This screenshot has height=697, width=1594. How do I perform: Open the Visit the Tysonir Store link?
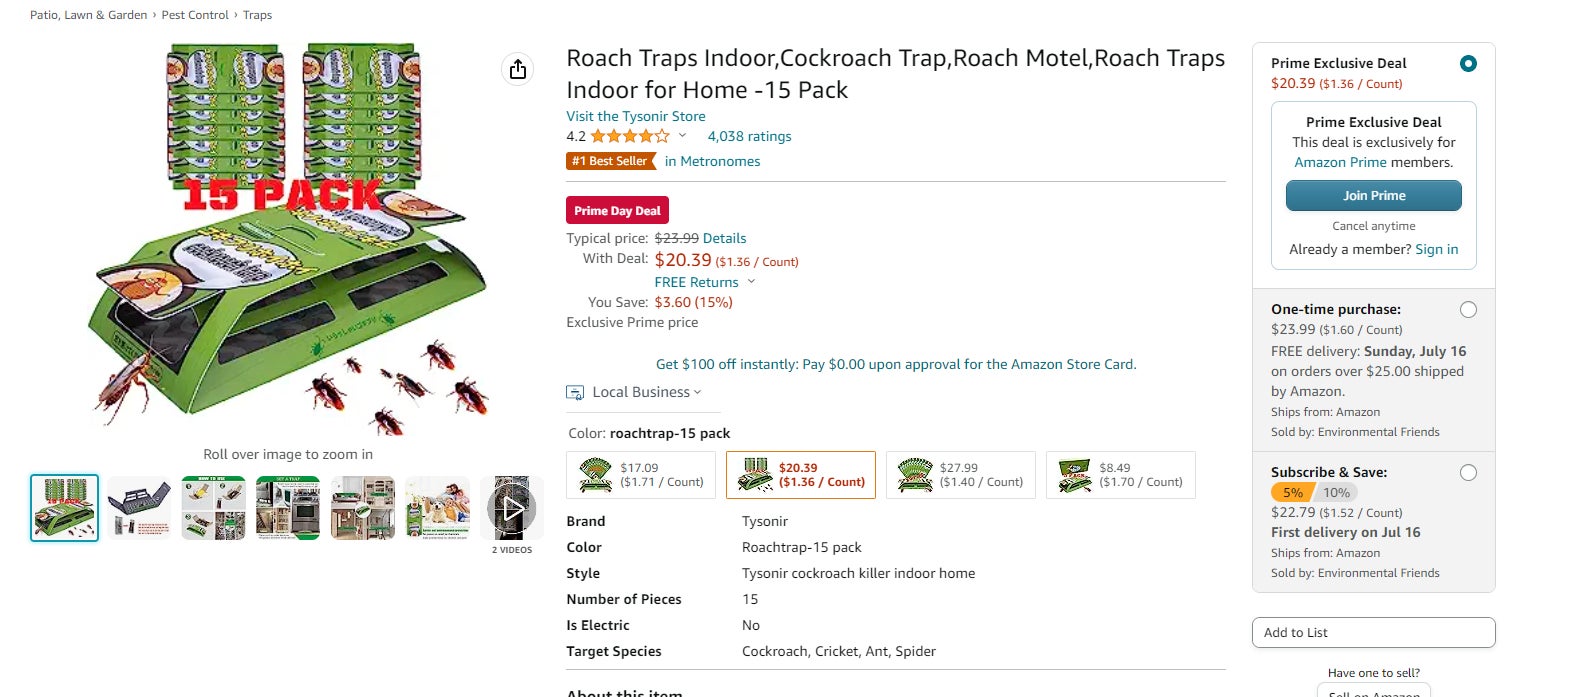[x=635, y=116]
